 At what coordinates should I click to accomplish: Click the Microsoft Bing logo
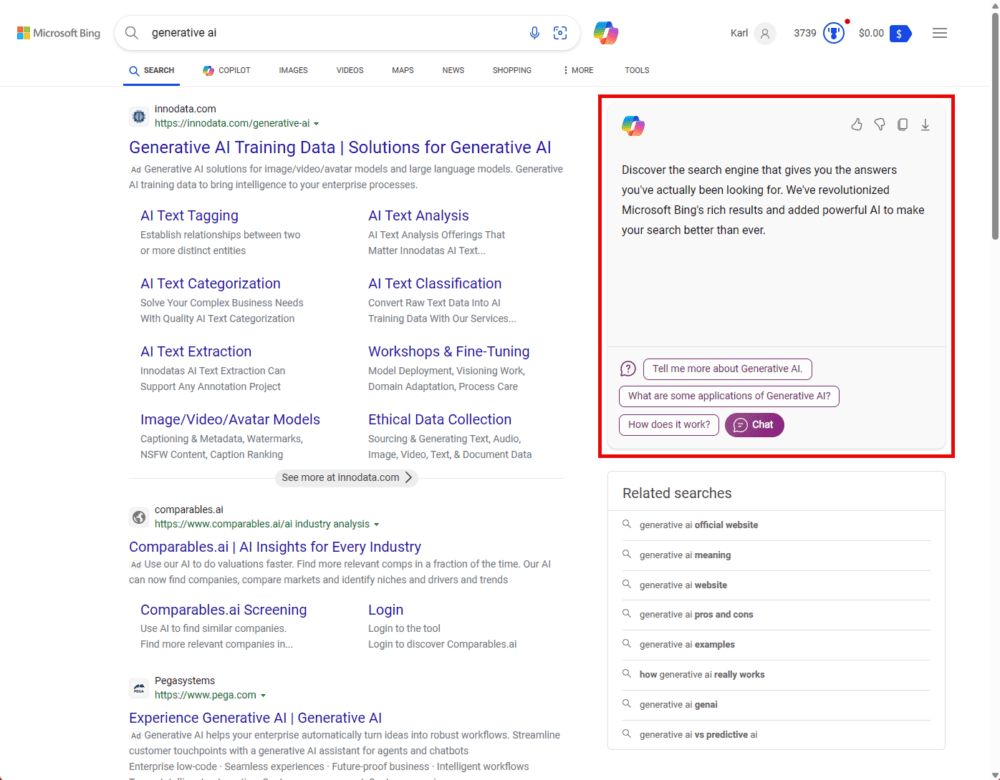point(59,33)
